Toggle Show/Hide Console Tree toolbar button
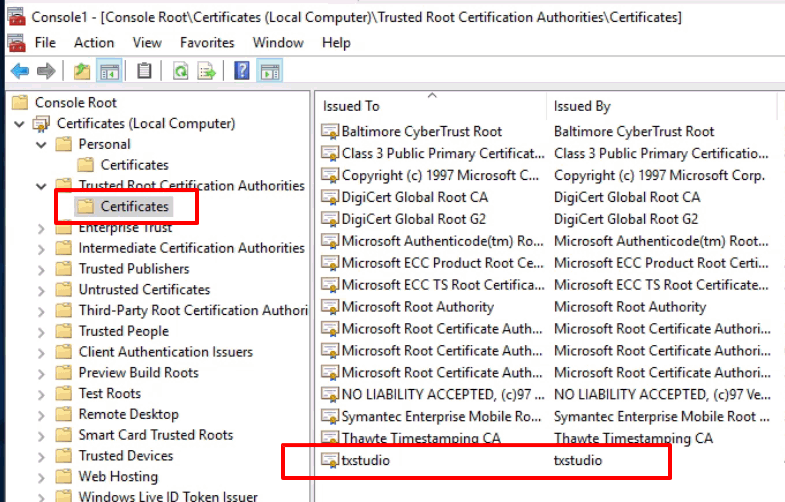 click(x=109, y=71)
